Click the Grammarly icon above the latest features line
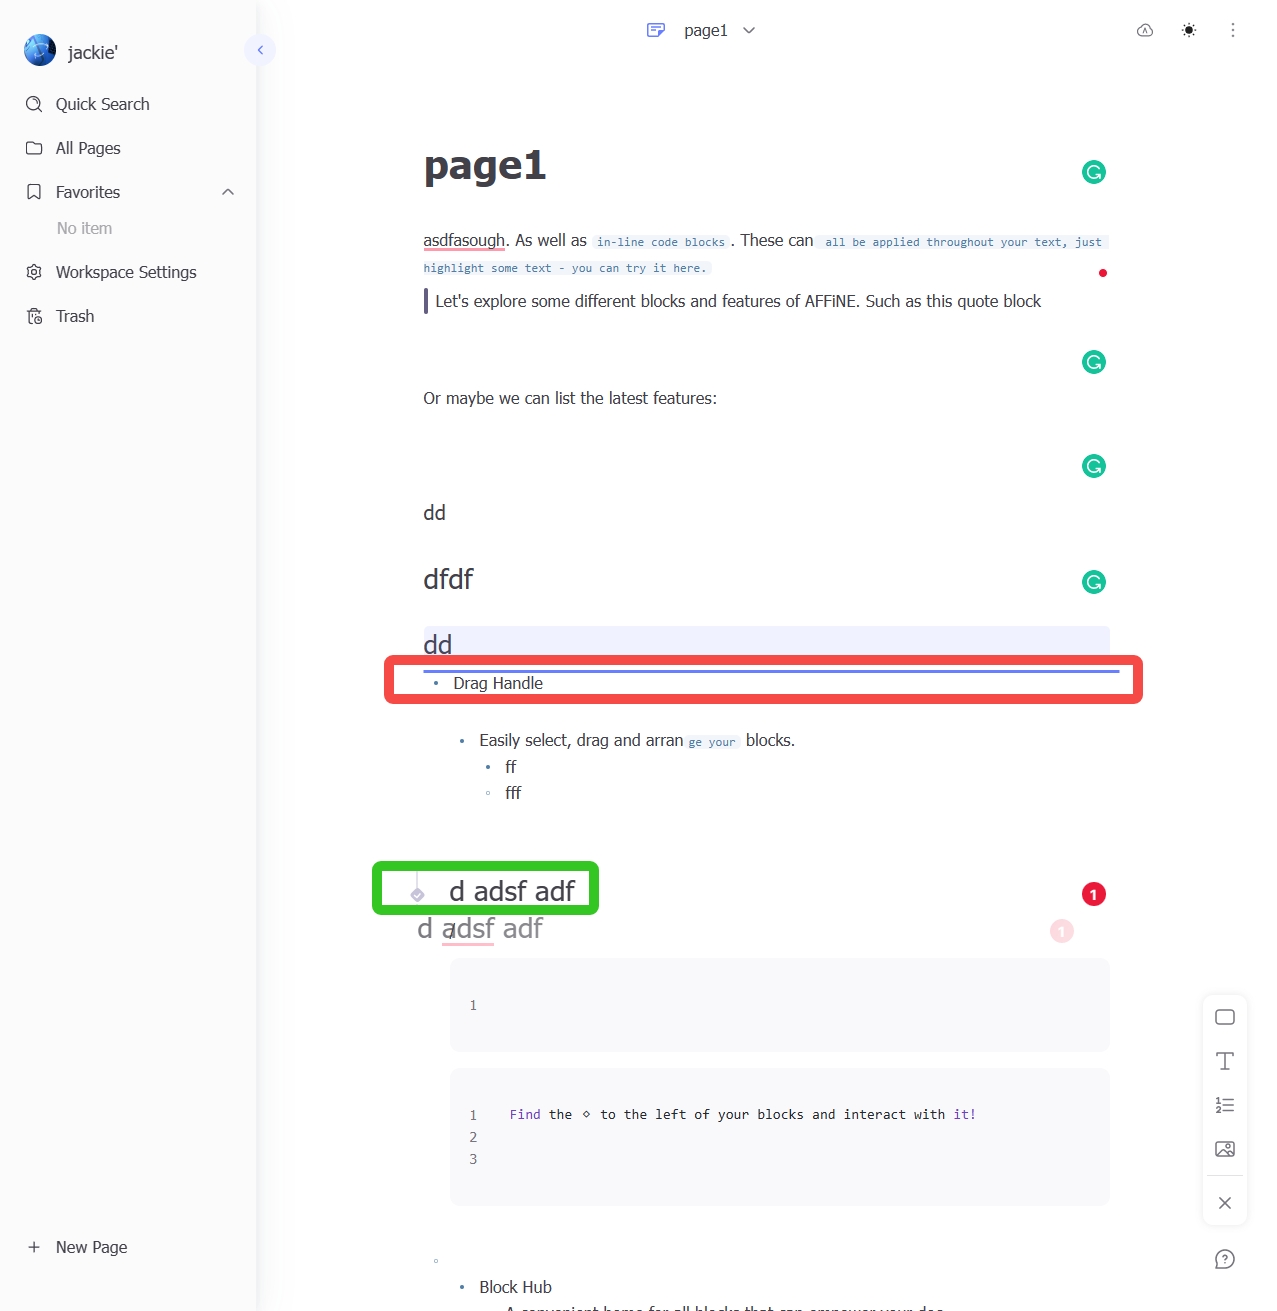 tap(1094, 362)
